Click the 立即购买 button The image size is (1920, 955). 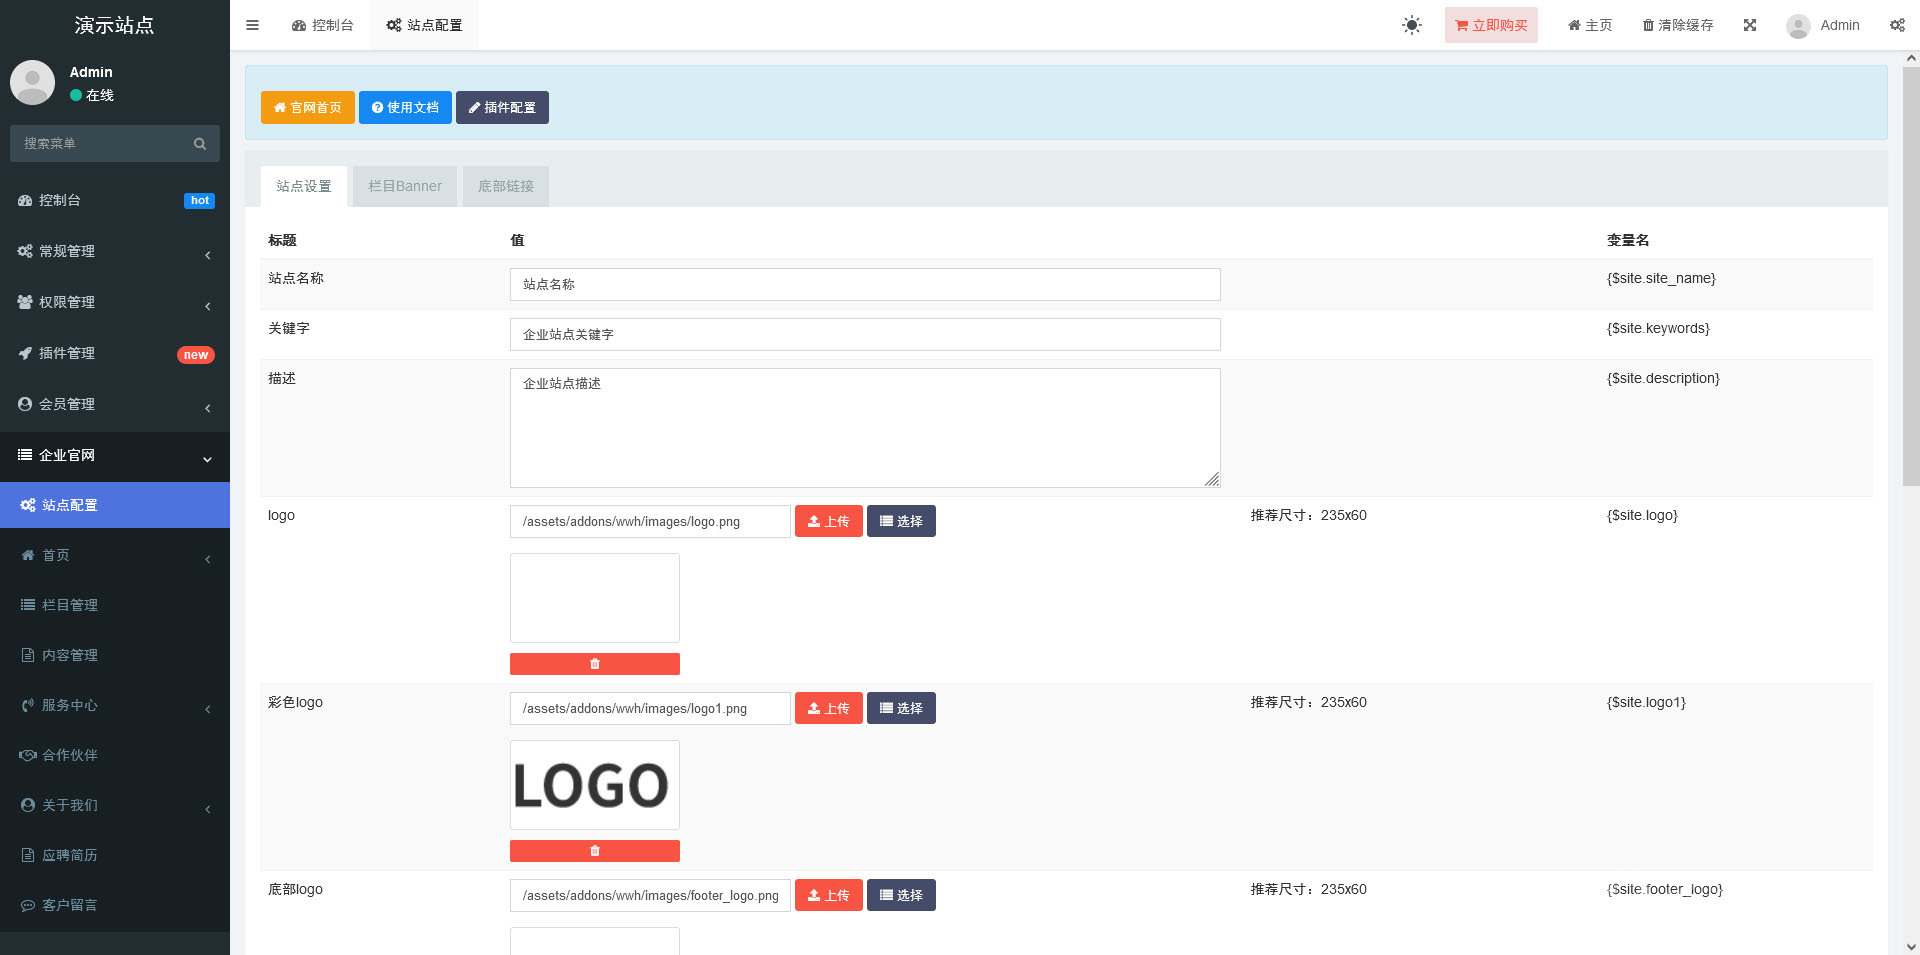point(1490,25)
